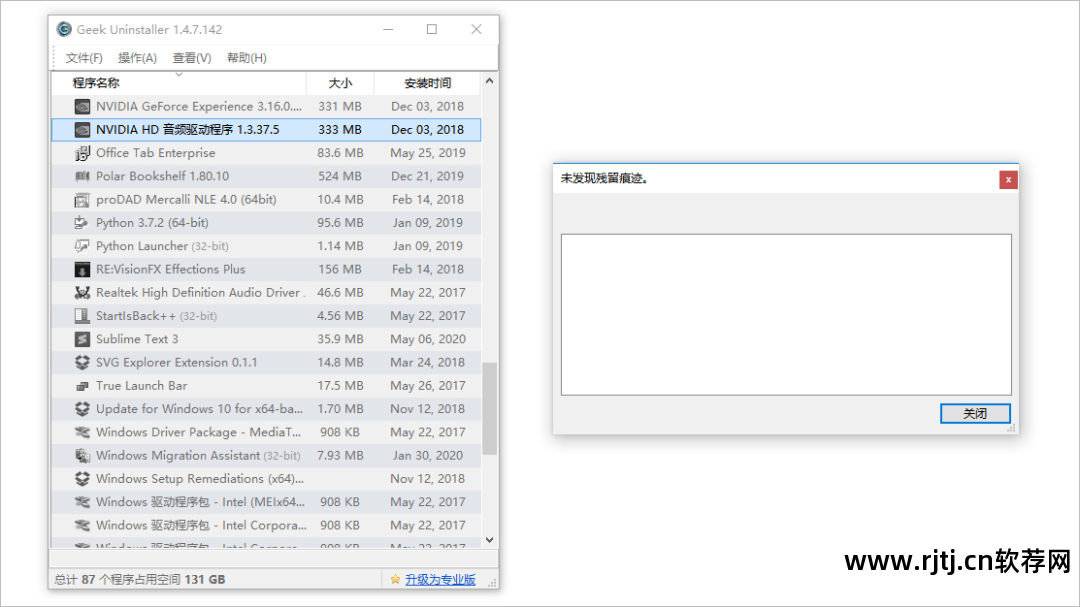
Task: Click the '524 MB' size cell
Action: [340, 176]
